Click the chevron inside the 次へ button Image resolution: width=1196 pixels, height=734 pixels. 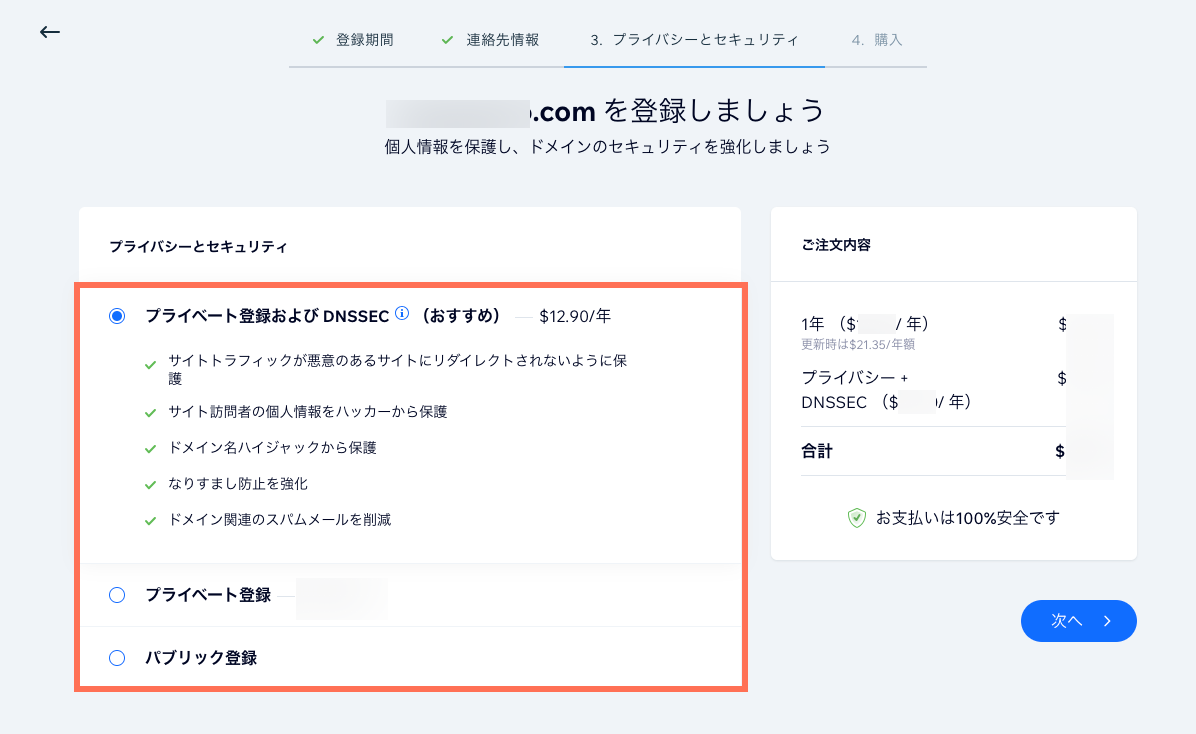pos(1106,621)
